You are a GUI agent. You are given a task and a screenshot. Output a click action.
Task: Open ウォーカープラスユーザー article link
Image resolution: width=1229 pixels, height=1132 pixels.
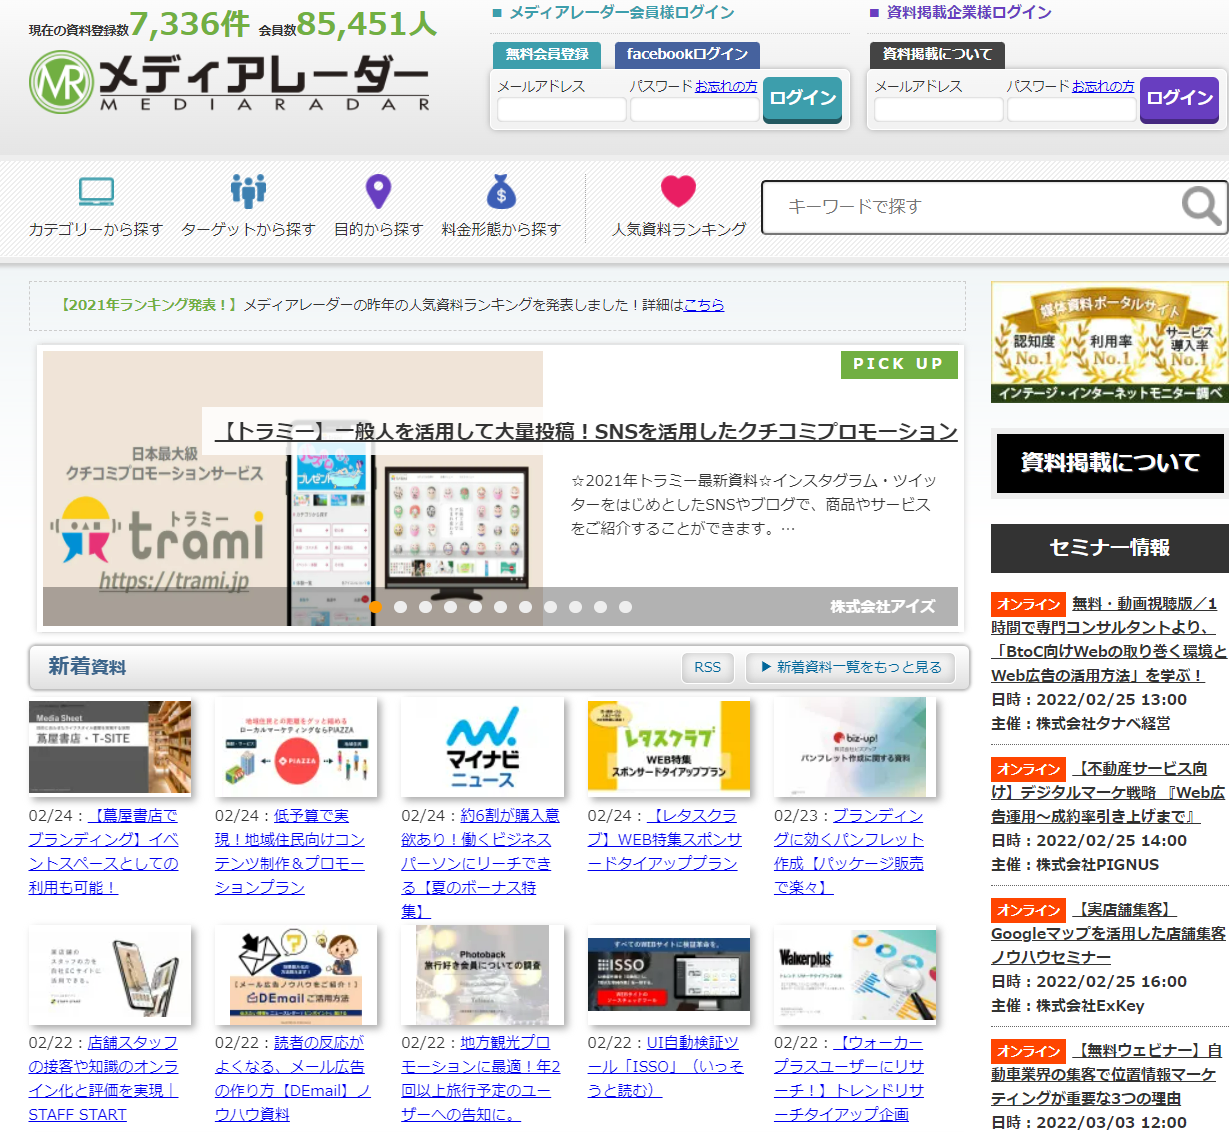(x=849, y=1079)
